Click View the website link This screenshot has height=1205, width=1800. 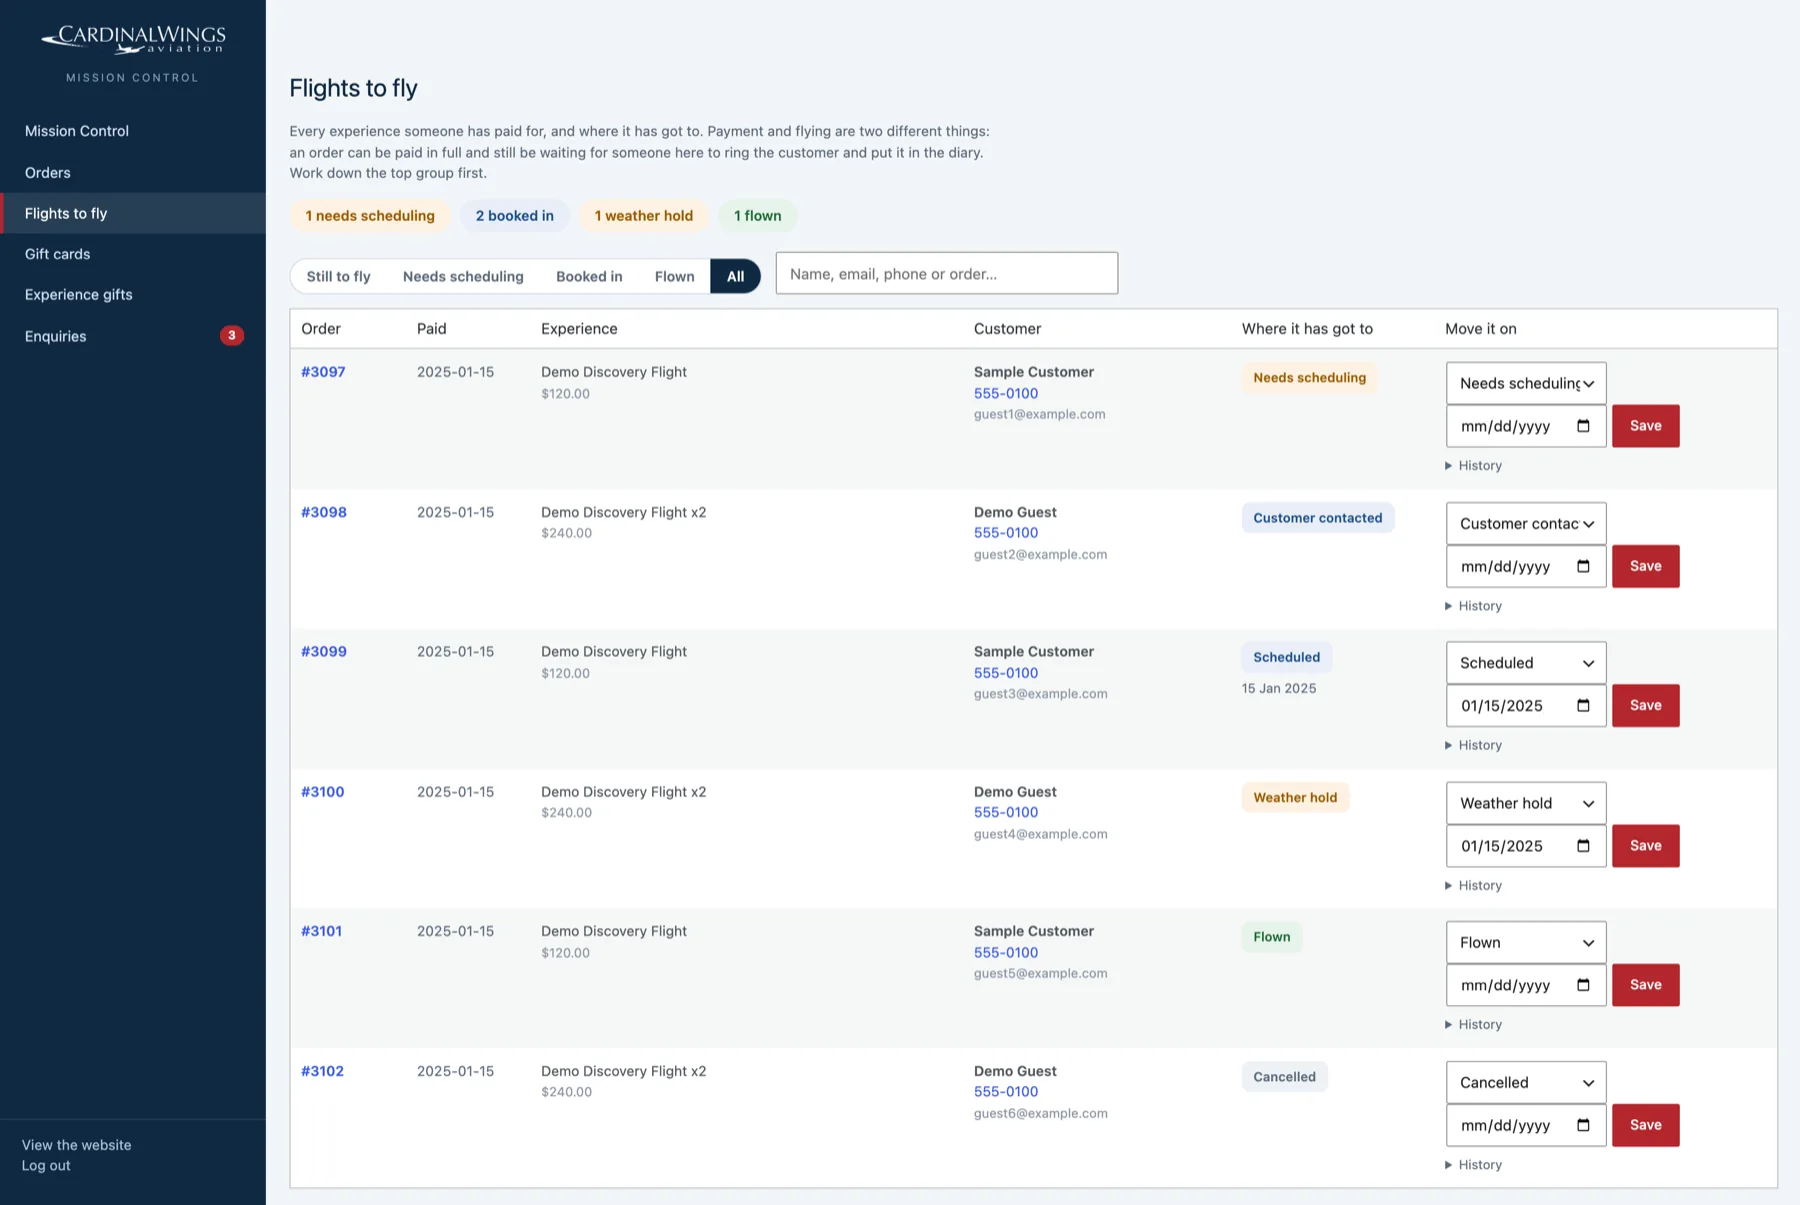pyautogui.click(x=76, y=1145)
